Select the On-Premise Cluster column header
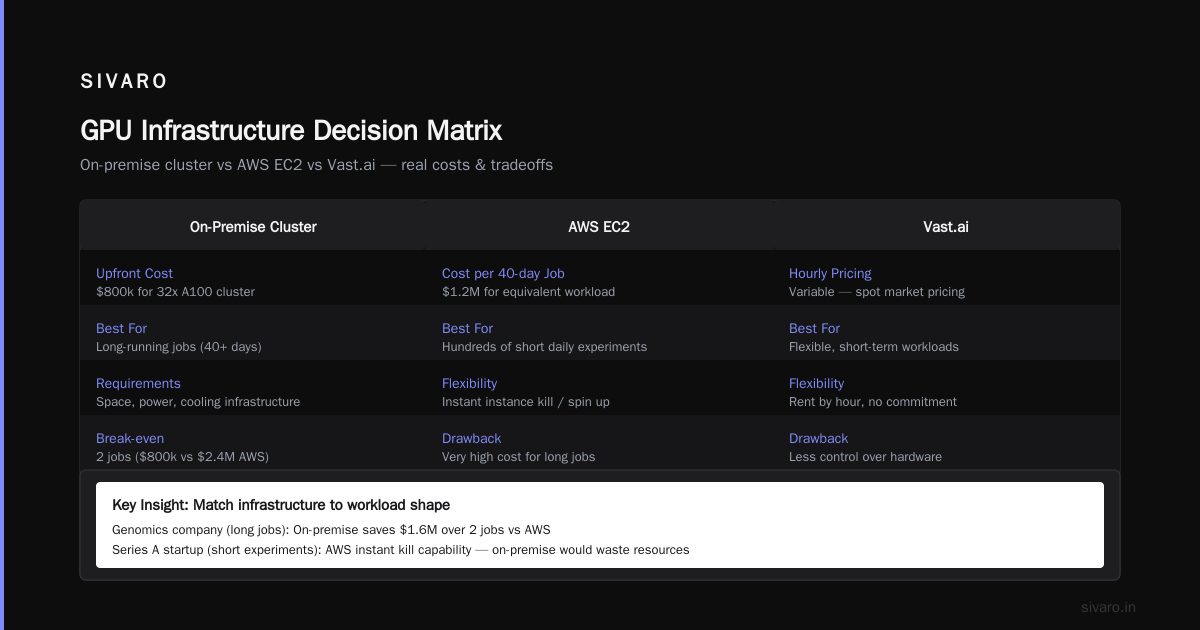1200x630 pixels. [253, 227]
